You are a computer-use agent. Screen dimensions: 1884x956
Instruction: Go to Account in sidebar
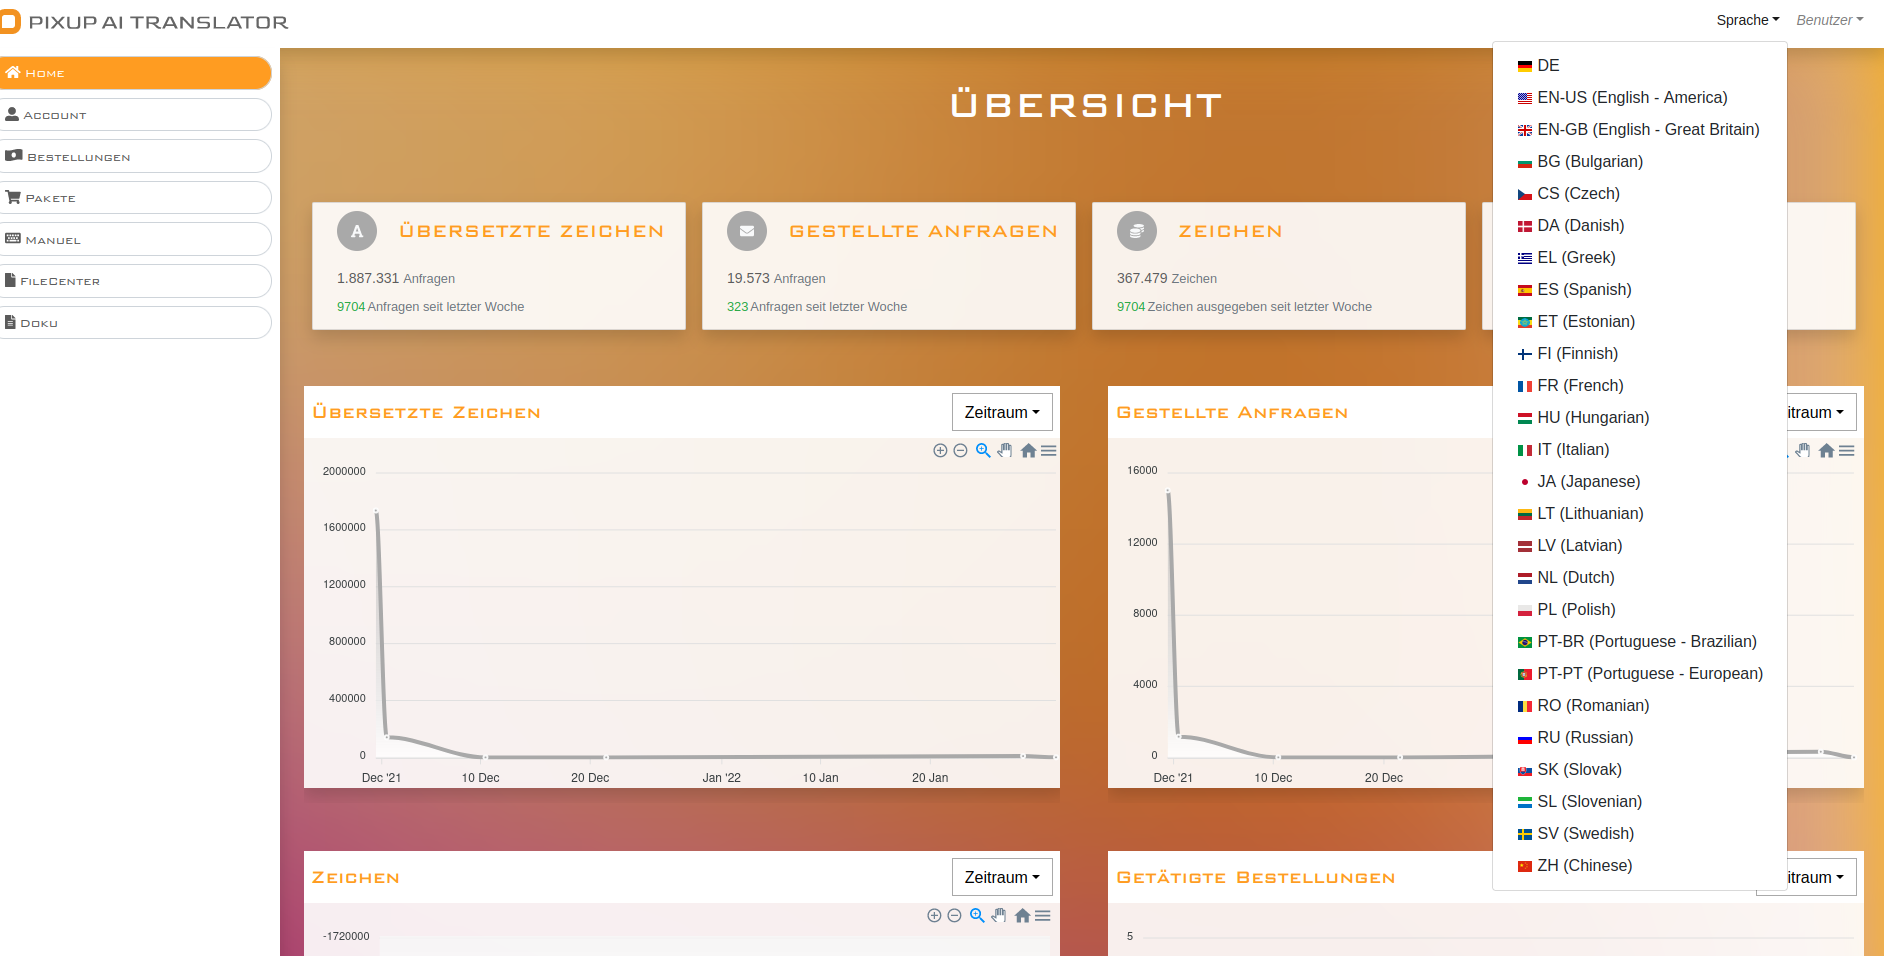(135, 115)
